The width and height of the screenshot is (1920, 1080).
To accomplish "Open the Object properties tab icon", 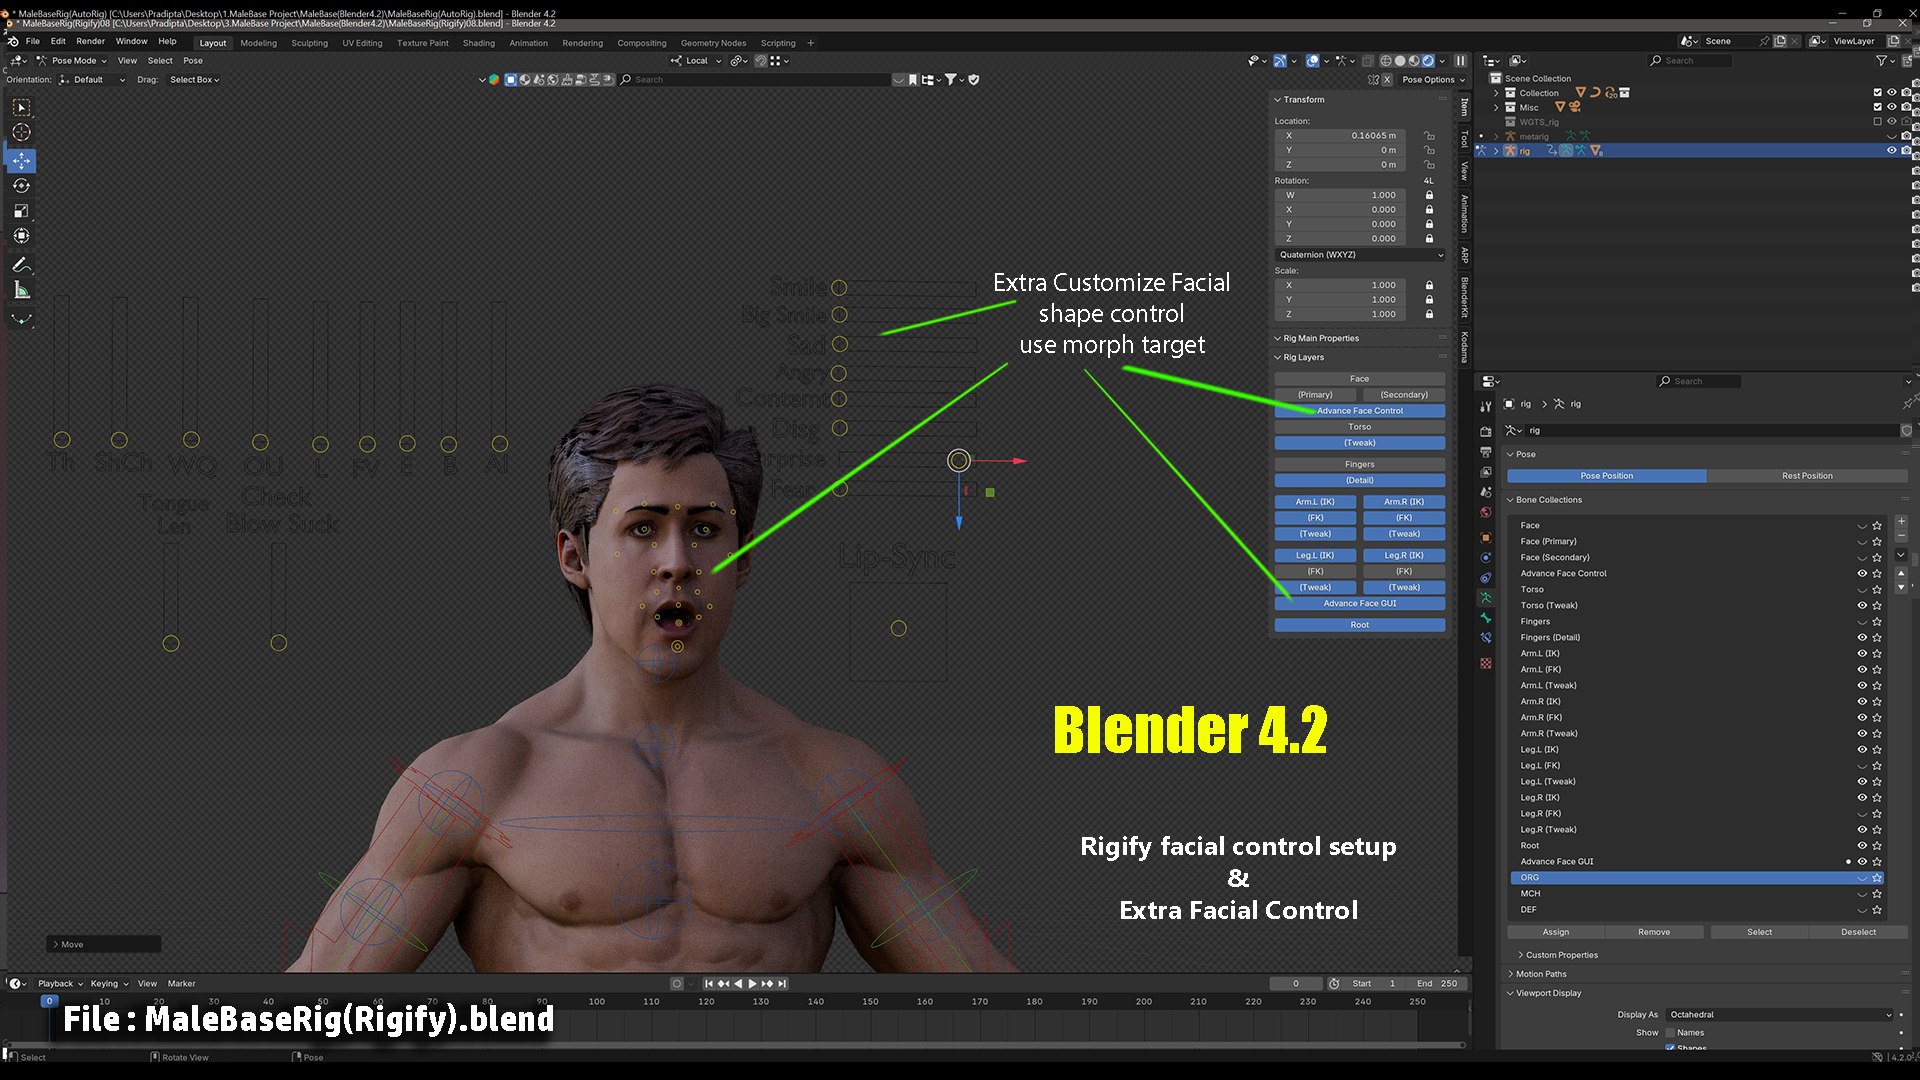I will [1485, 538].
